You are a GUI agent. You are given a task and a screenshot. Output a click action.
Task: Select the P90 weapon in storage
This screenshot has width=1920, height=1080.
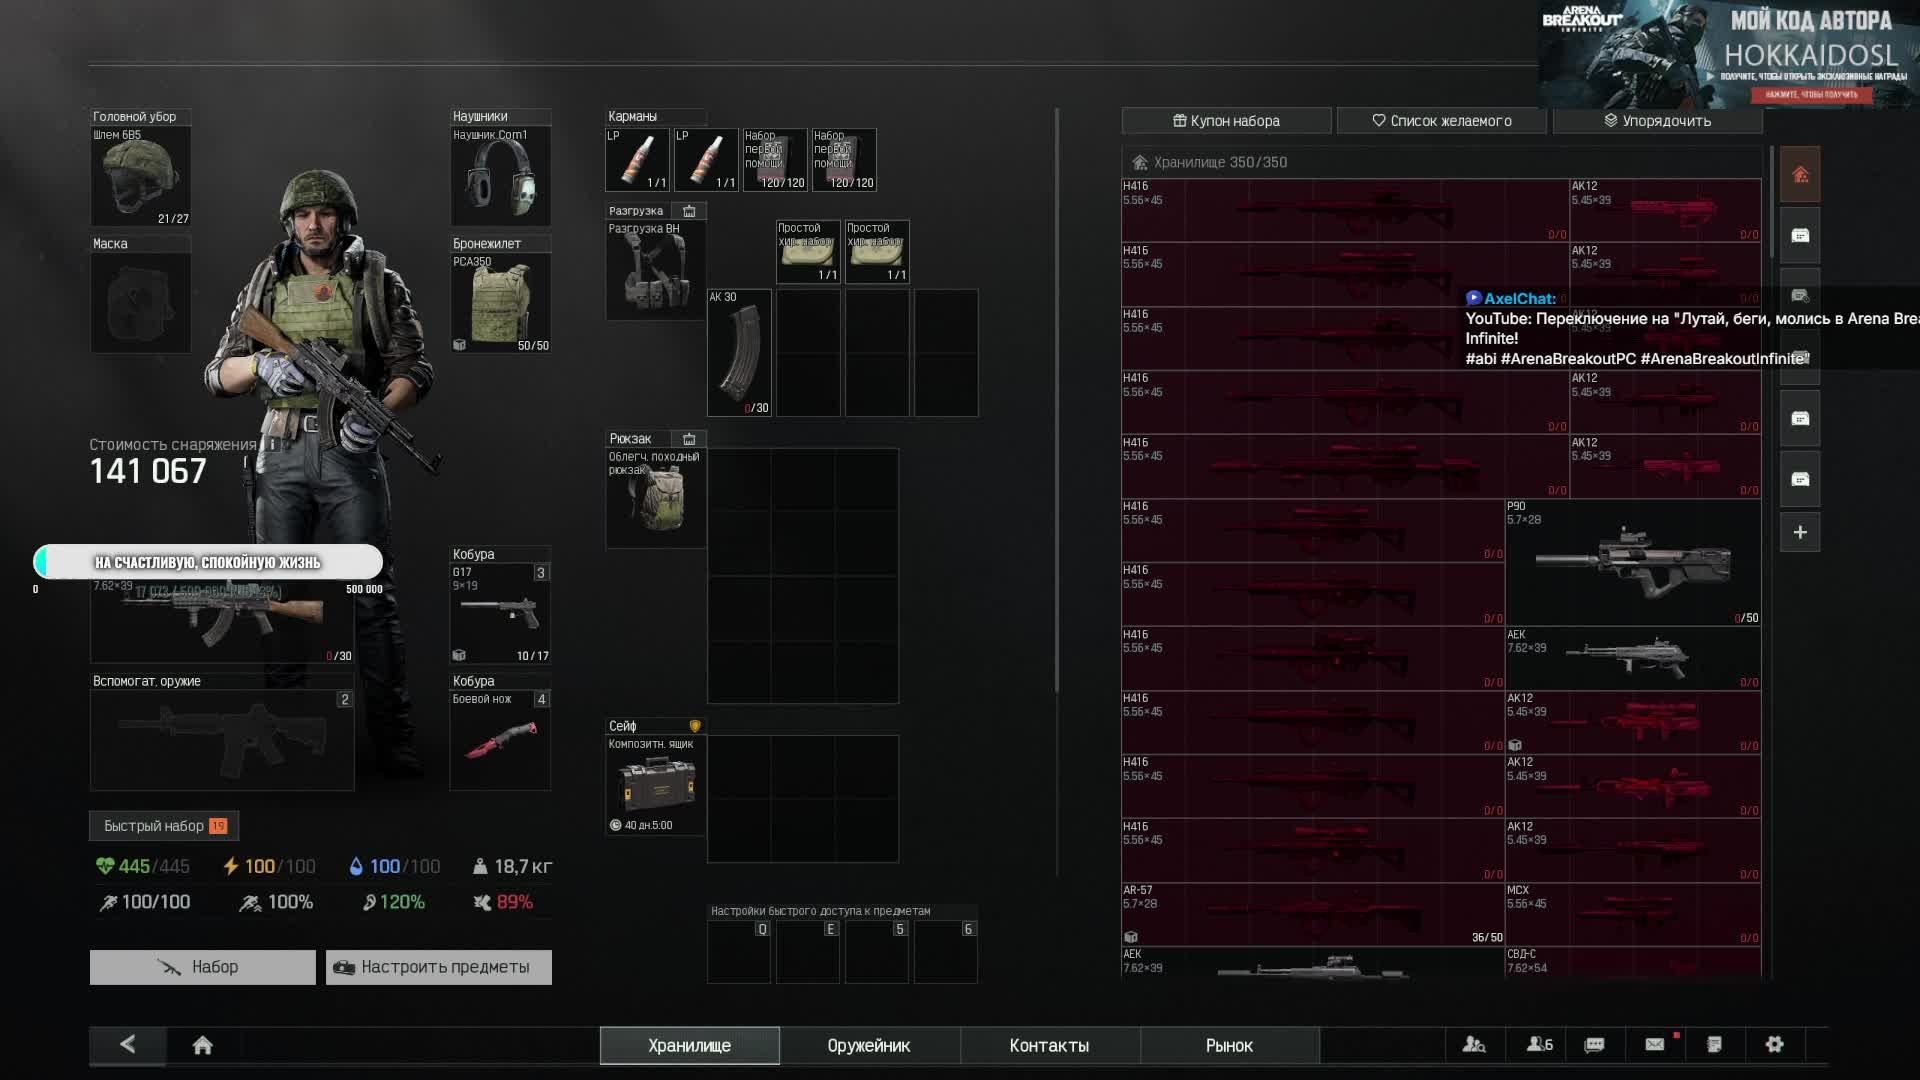(x=1632, y=563)
